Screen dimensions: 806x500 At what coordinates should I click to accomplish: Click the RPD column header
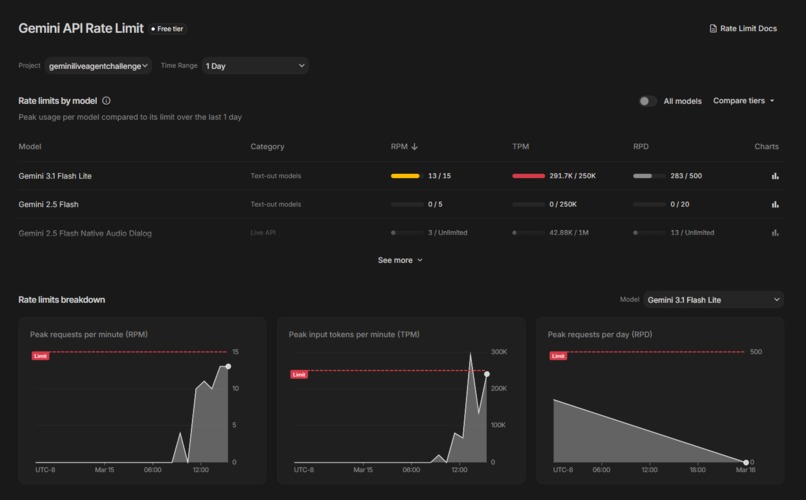[x=640, y=146]
